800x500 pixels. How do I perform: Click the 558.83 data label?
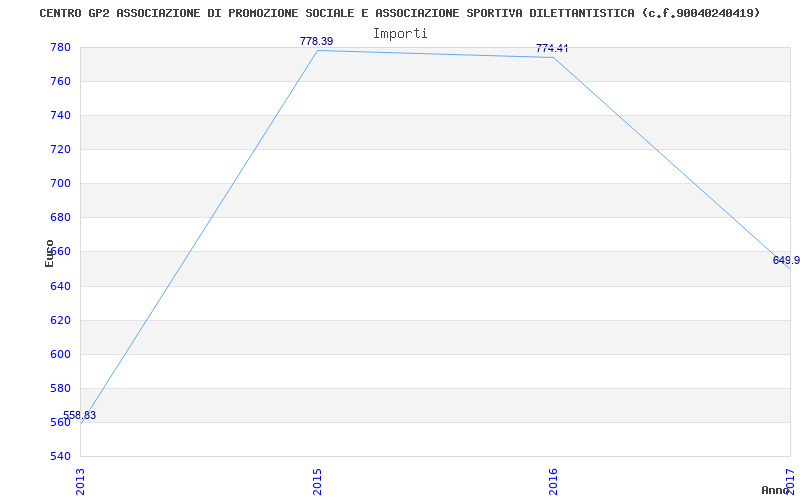pos(80,415)
